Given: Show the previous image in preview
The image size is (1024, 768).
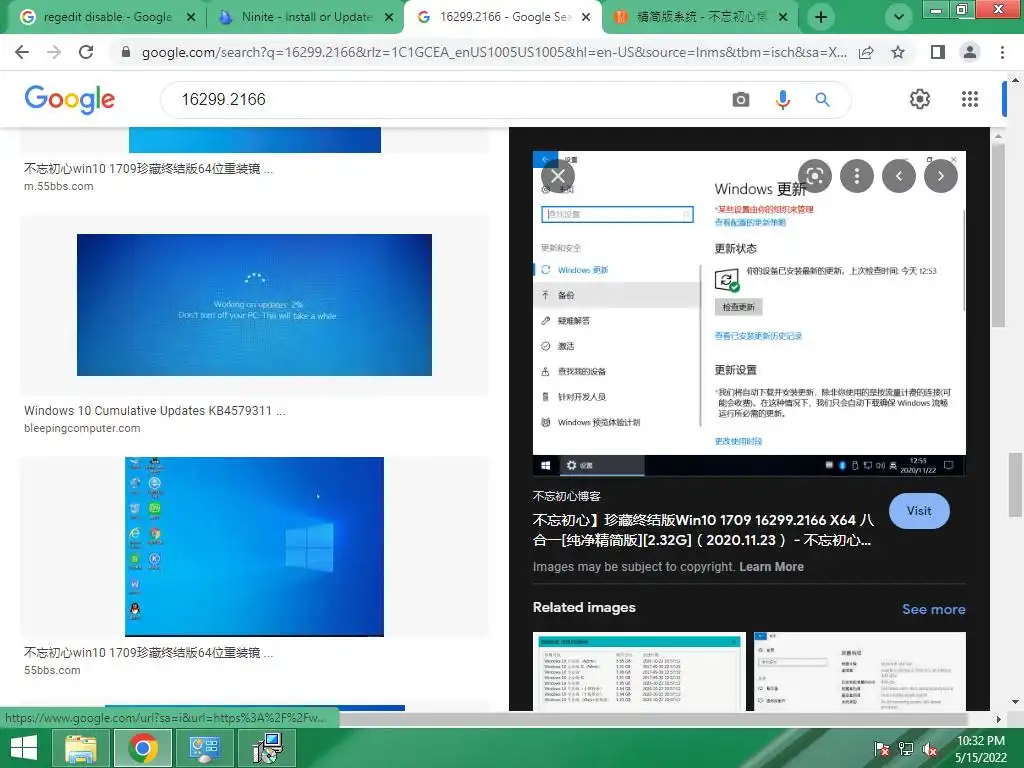Looking at the screenshot, I should click(899, 176).
